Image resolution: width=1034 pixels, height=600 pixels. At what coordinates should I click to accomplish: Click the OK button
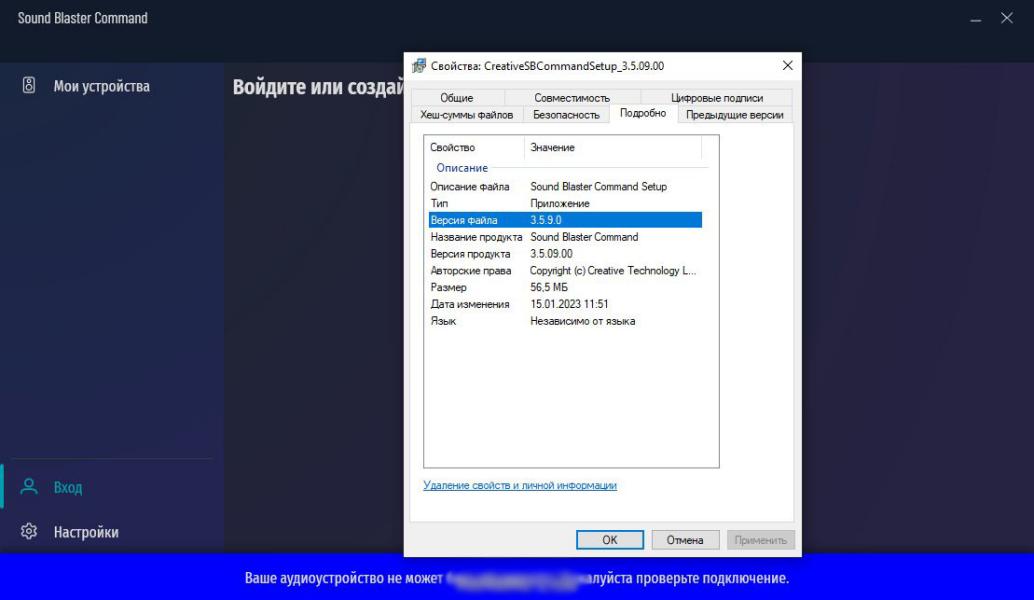point(610,540)
